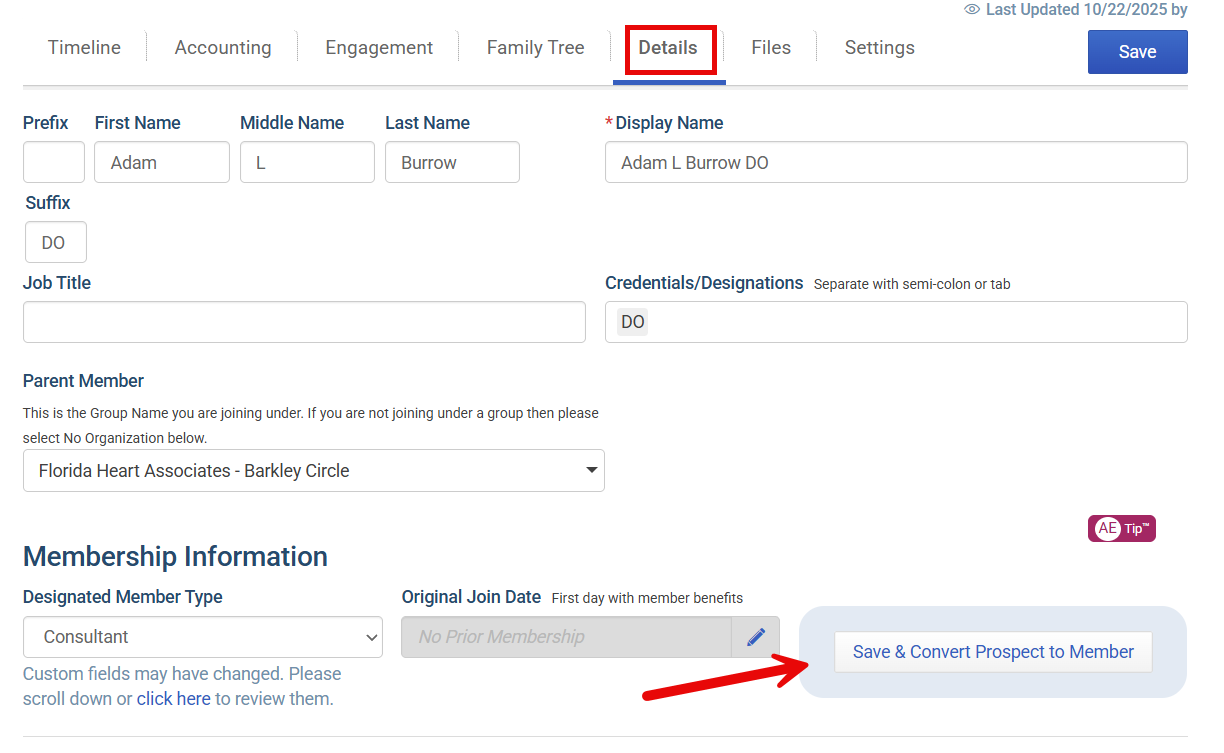Click the 'No Prior Membership' join date field

[x=567, y=637]
